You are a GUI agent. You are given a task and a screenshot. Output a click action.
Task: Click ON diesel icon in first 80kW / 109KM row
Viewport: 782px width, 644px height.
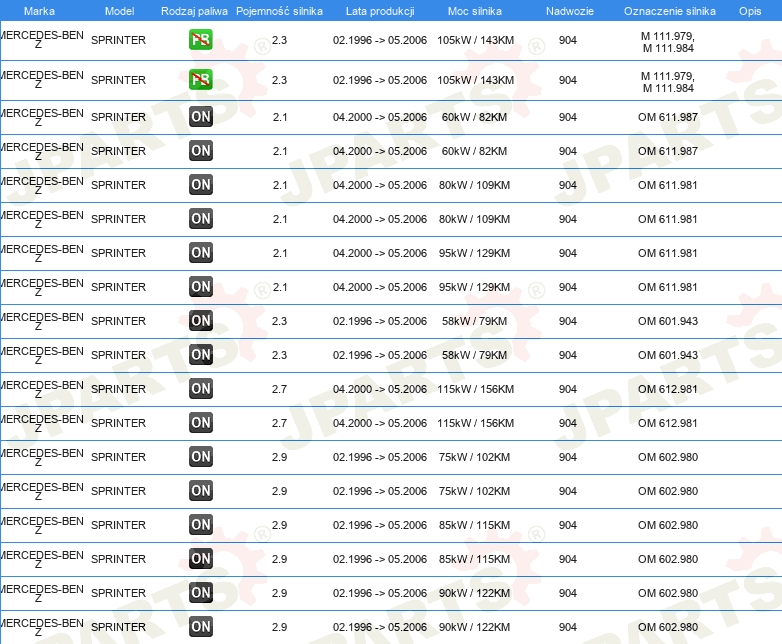[x=201, y=185]
